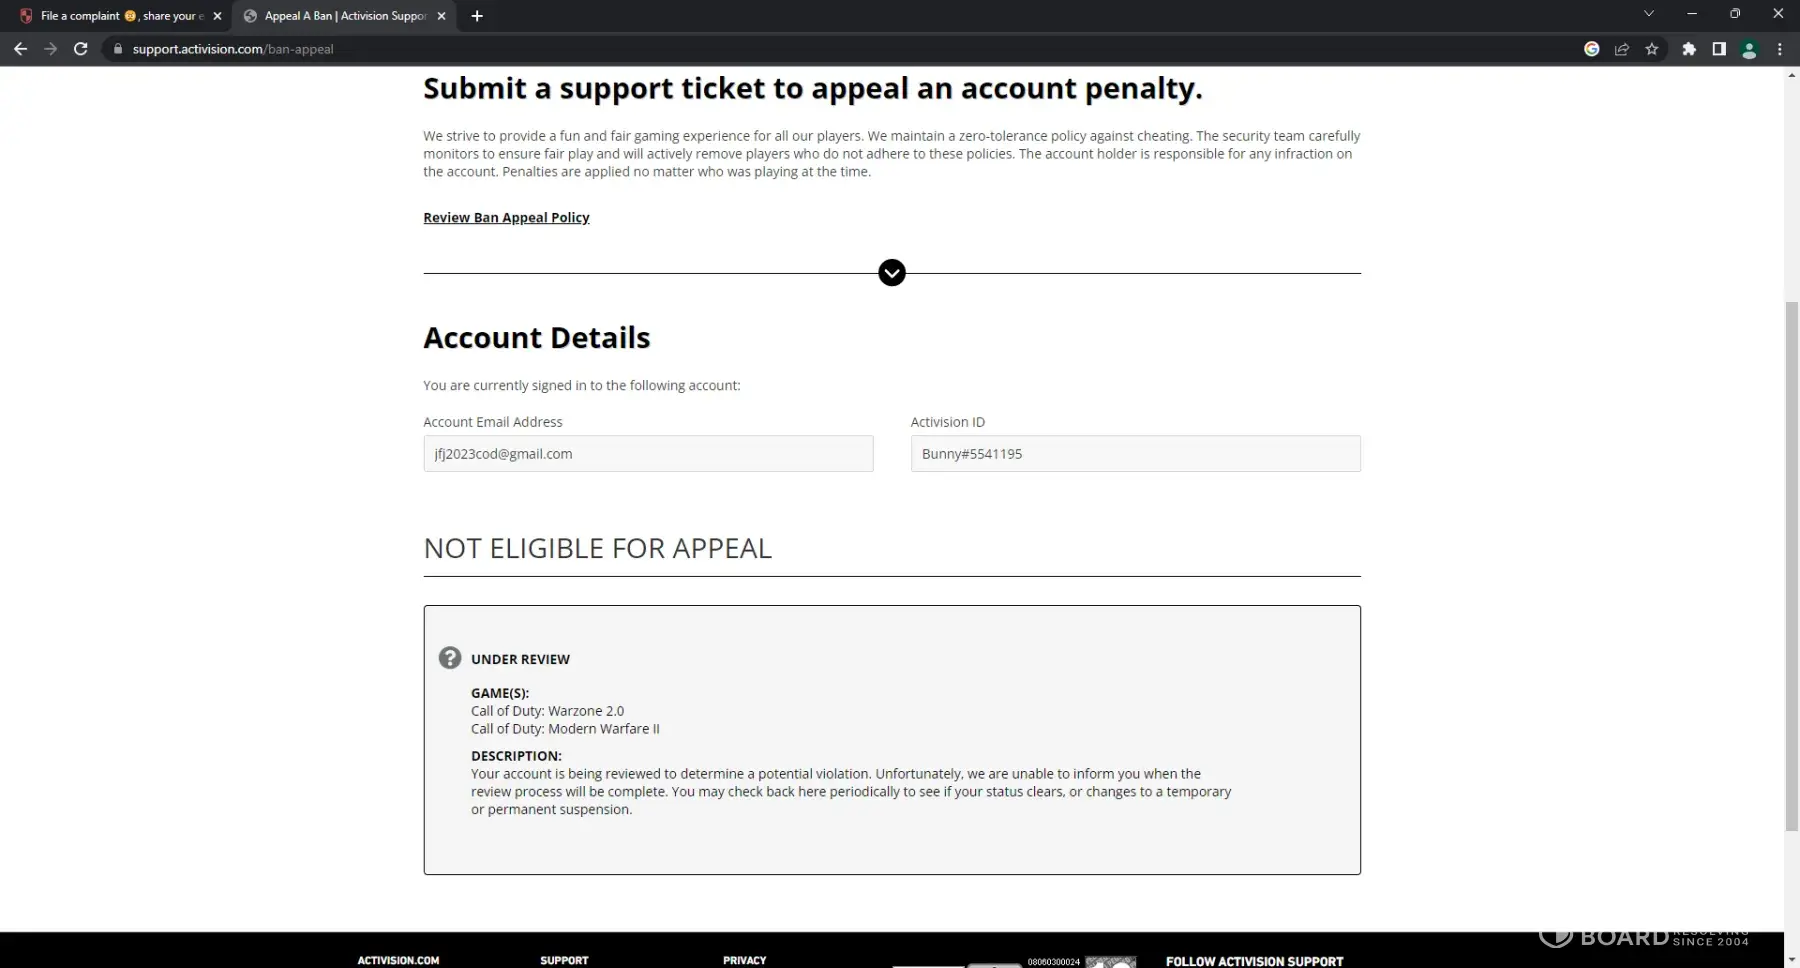Open the Chrome profile avatar
This screenshot has width=1800, height=968.
[1749, 49]
